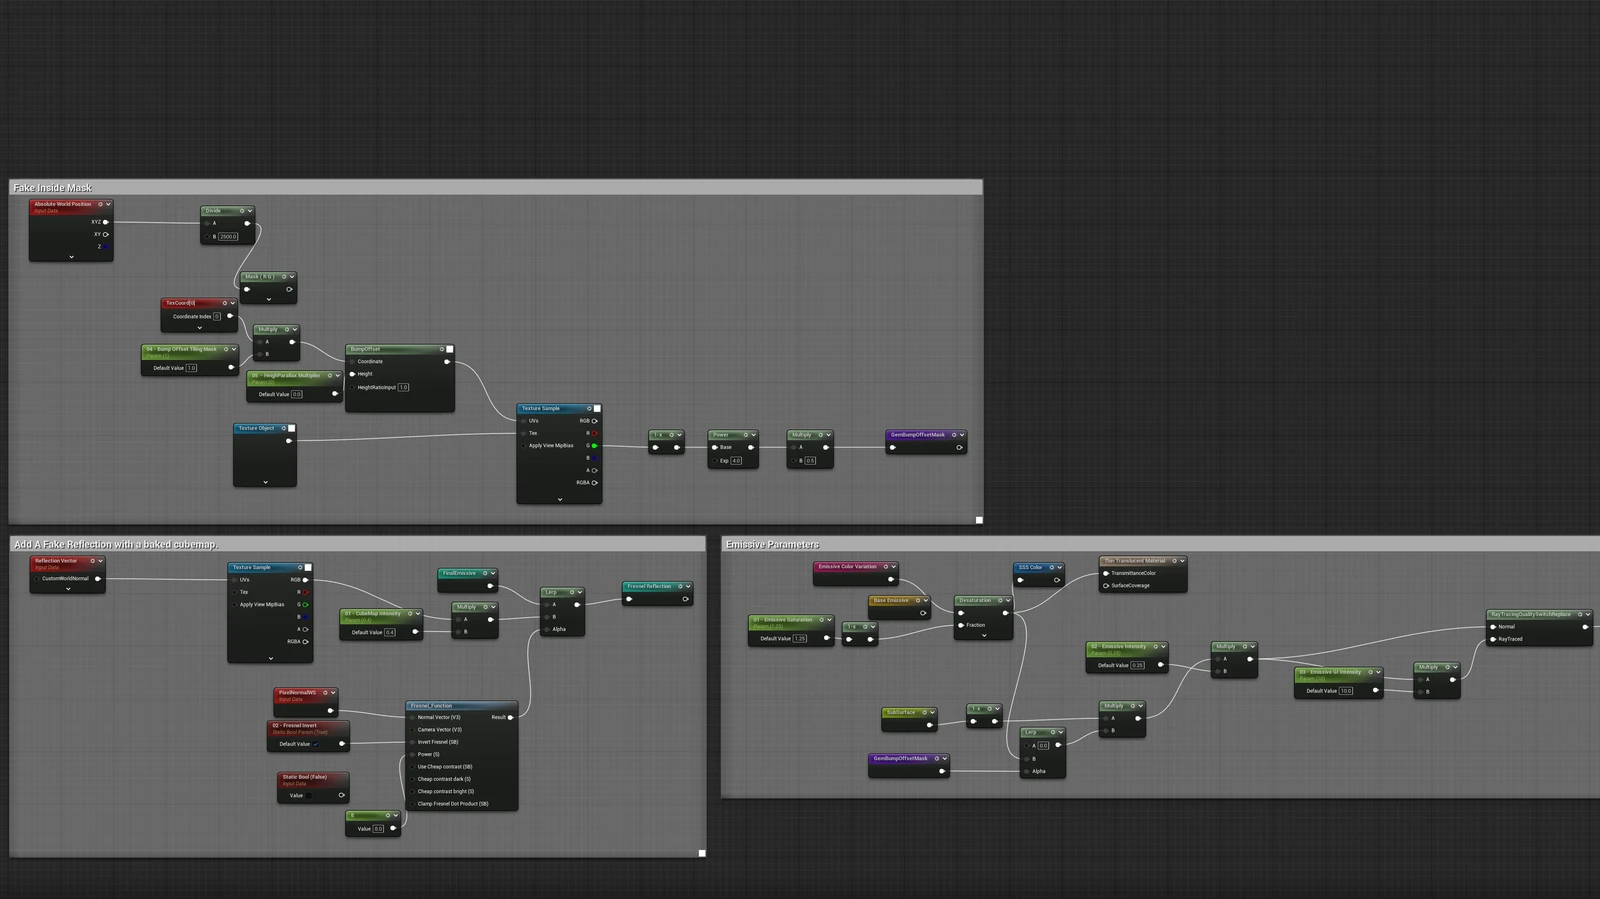Toggle the Value checkbox on Static Bool node
The height and width of the screenshot is (899, 1600).
pyautogui.click(x=309, y=796)
